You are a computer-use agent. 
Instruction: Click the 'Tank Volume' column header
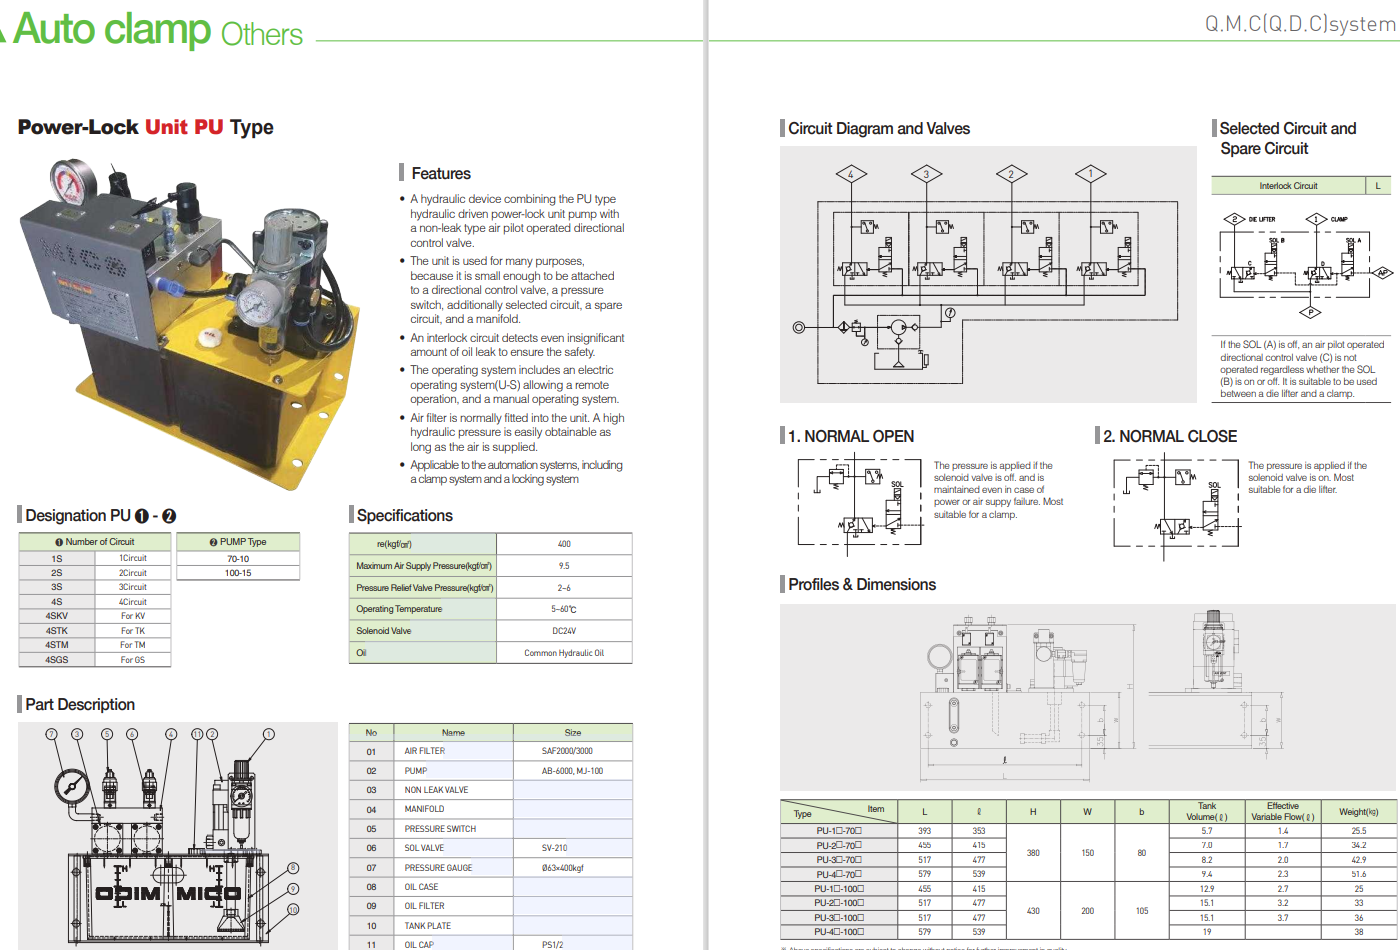[x=1206, y=811]
